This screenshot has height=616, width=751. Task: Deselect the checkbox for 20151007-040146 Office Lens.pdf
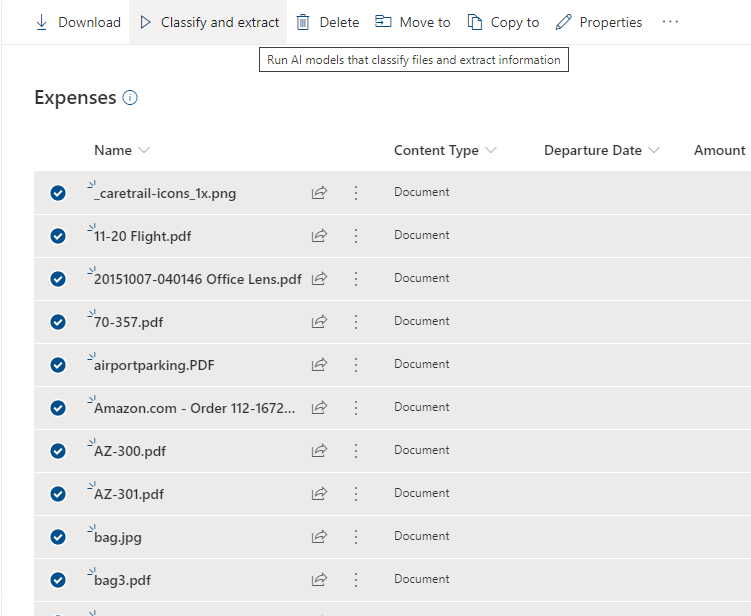[58, 279]
